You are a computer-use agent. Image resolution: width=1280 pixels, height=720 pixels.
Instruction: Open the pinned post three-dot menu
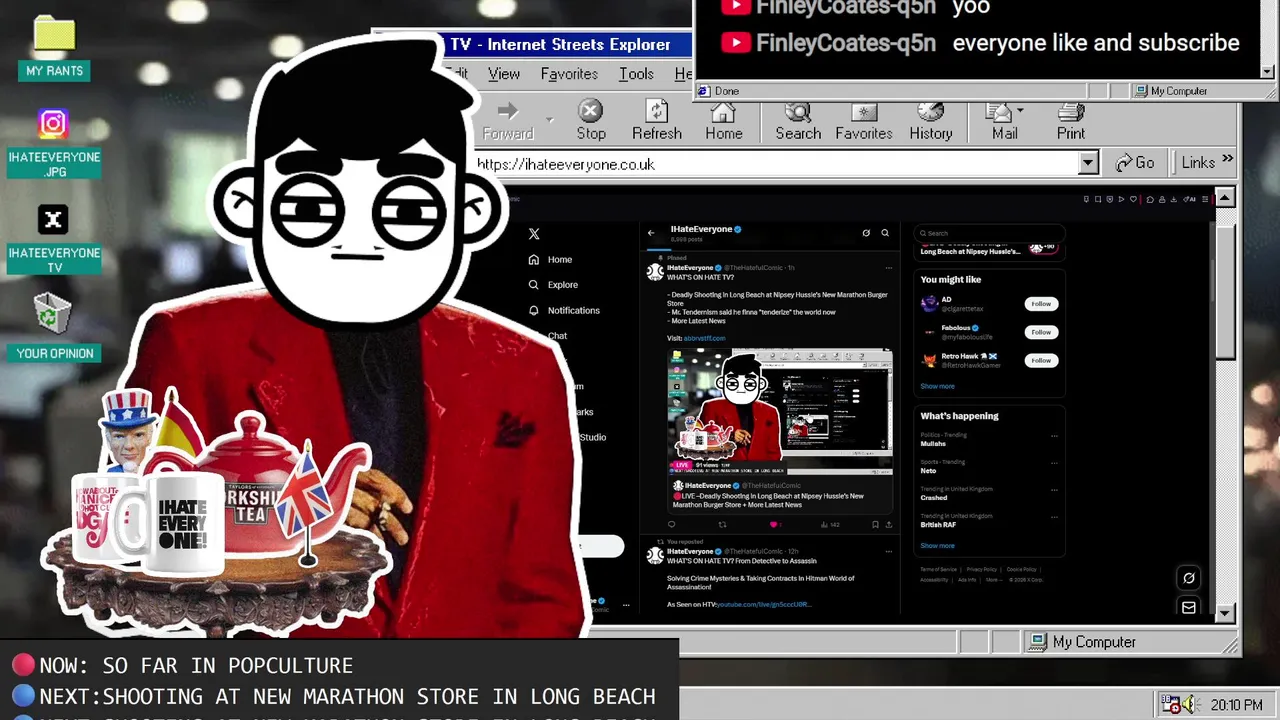tap(888, 268)
